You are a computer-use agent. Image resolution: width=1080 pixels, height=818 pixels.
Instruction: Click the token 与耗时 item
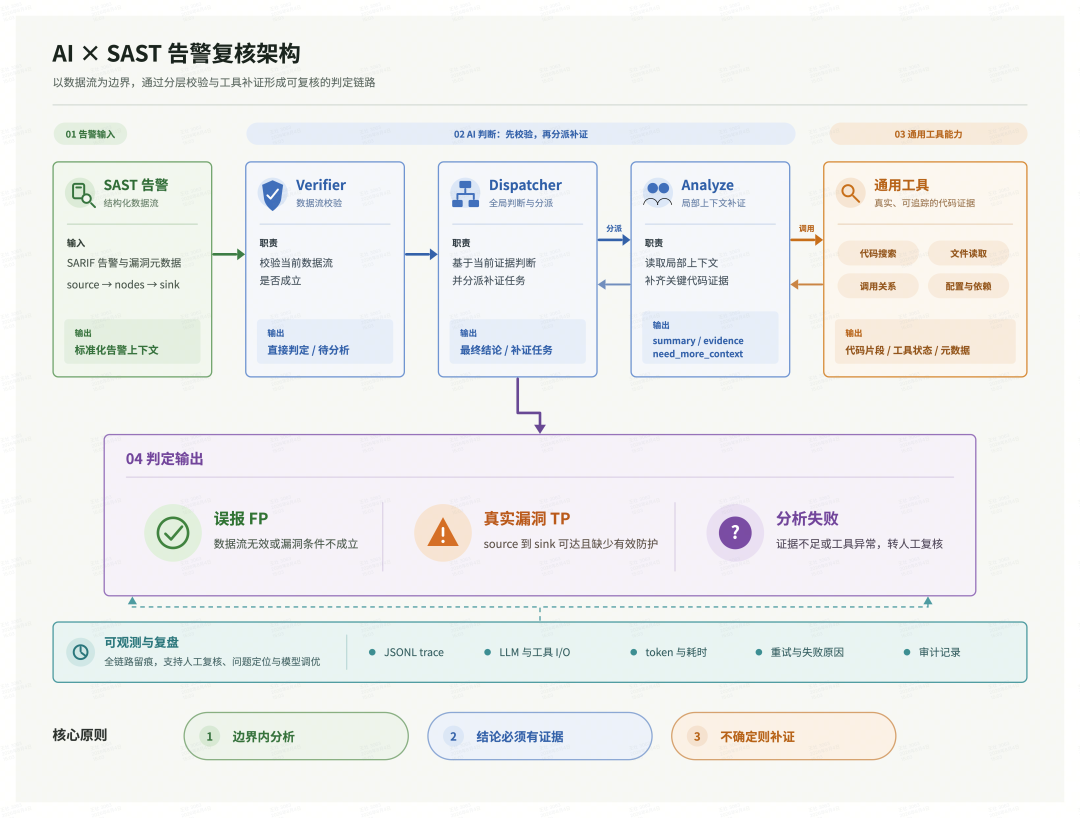[676, 652]
